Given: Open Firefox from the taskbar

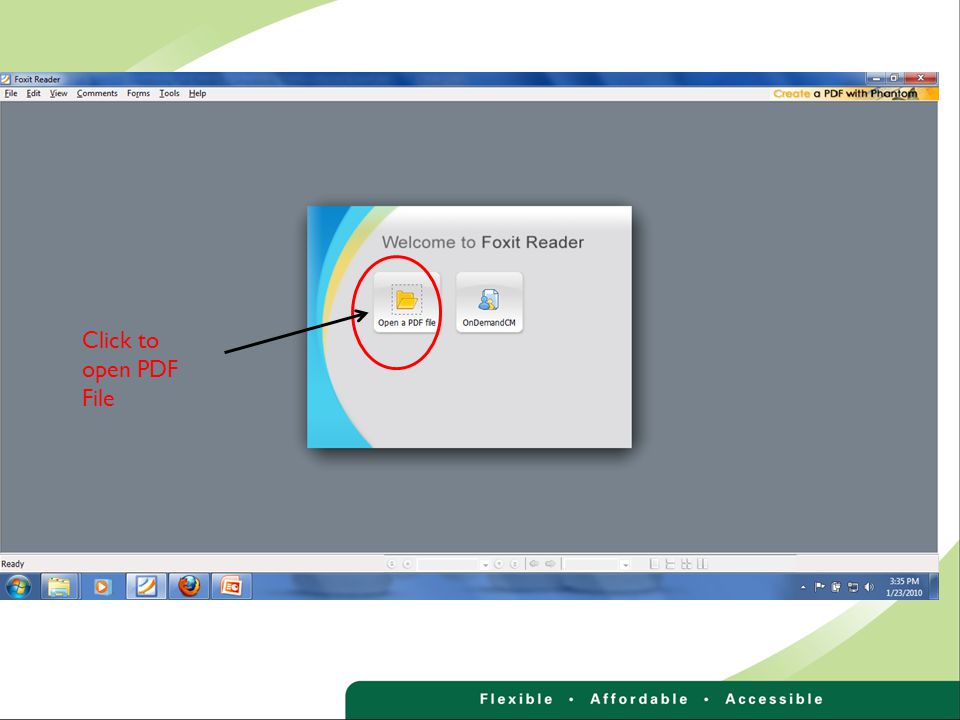Looking at the screenshot, I should click(189, 587).
